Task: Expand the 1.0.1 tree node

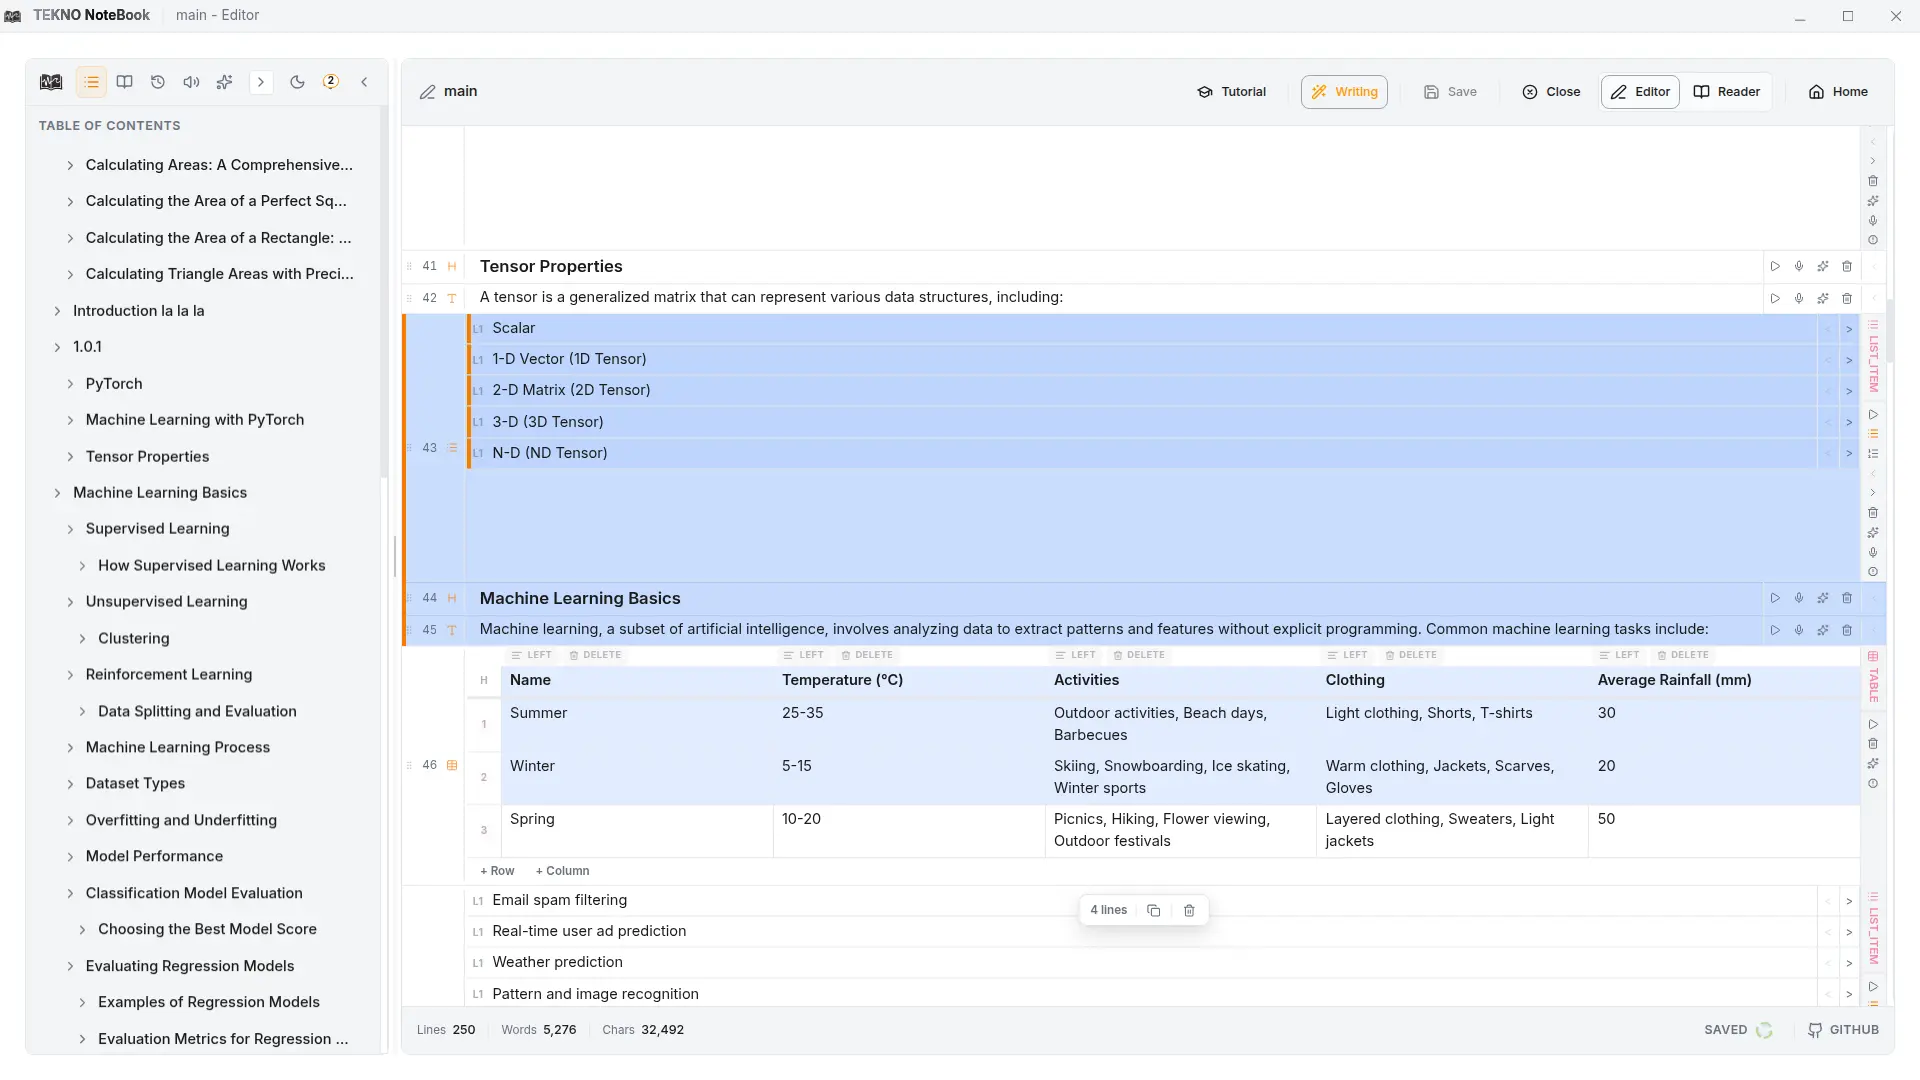Action: click(x=57, y=347)
